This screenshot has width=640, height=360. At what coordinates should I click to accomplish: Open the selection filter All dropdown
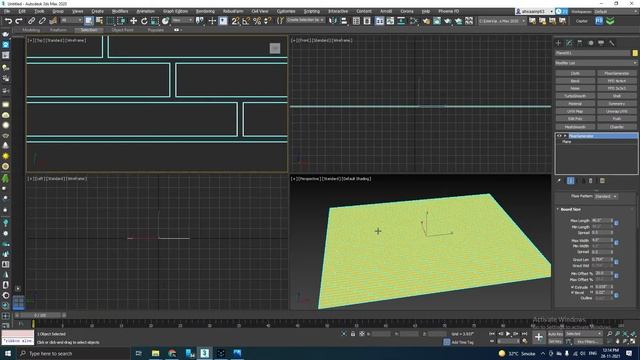pos(71,20)
